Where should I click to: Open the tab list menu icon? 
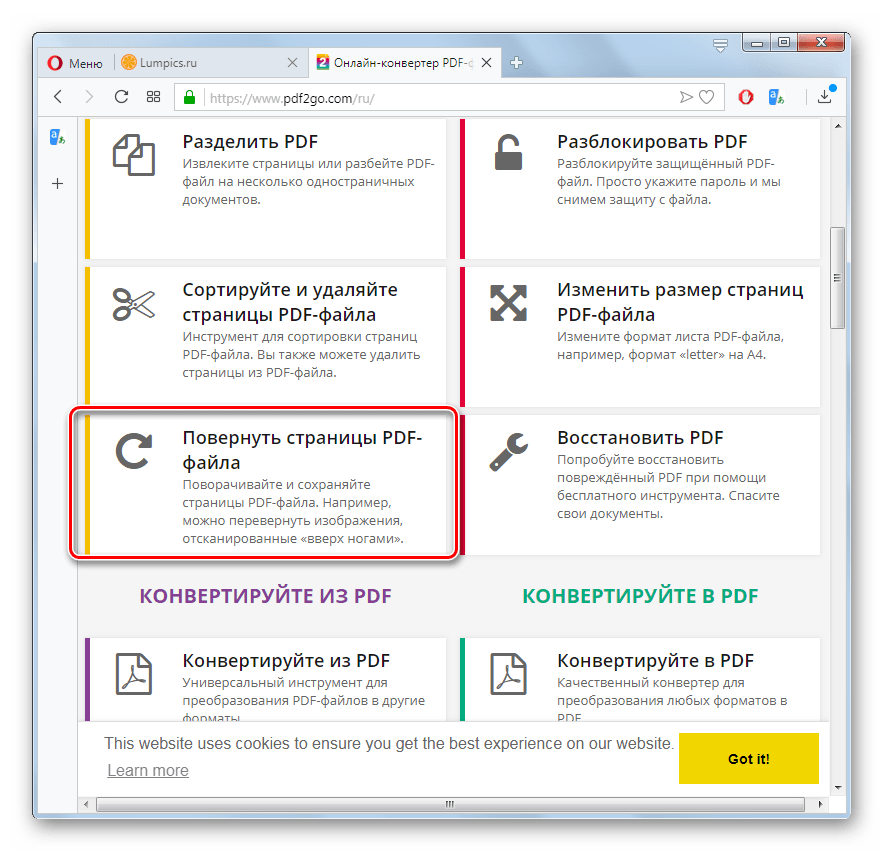(x=720, y=45)
